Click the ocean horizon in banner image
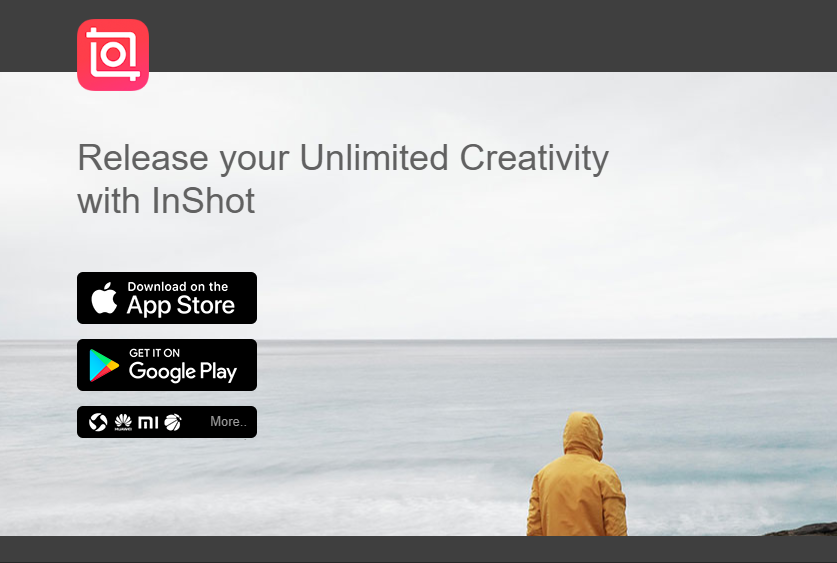The image size is (837, 563). tap(418, 339)
